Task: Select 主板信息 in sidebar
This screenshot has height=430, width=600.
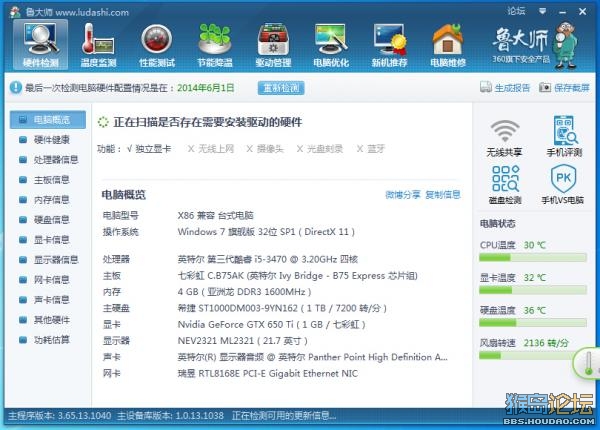Action: pyautogui.click(x=48, y=179)
